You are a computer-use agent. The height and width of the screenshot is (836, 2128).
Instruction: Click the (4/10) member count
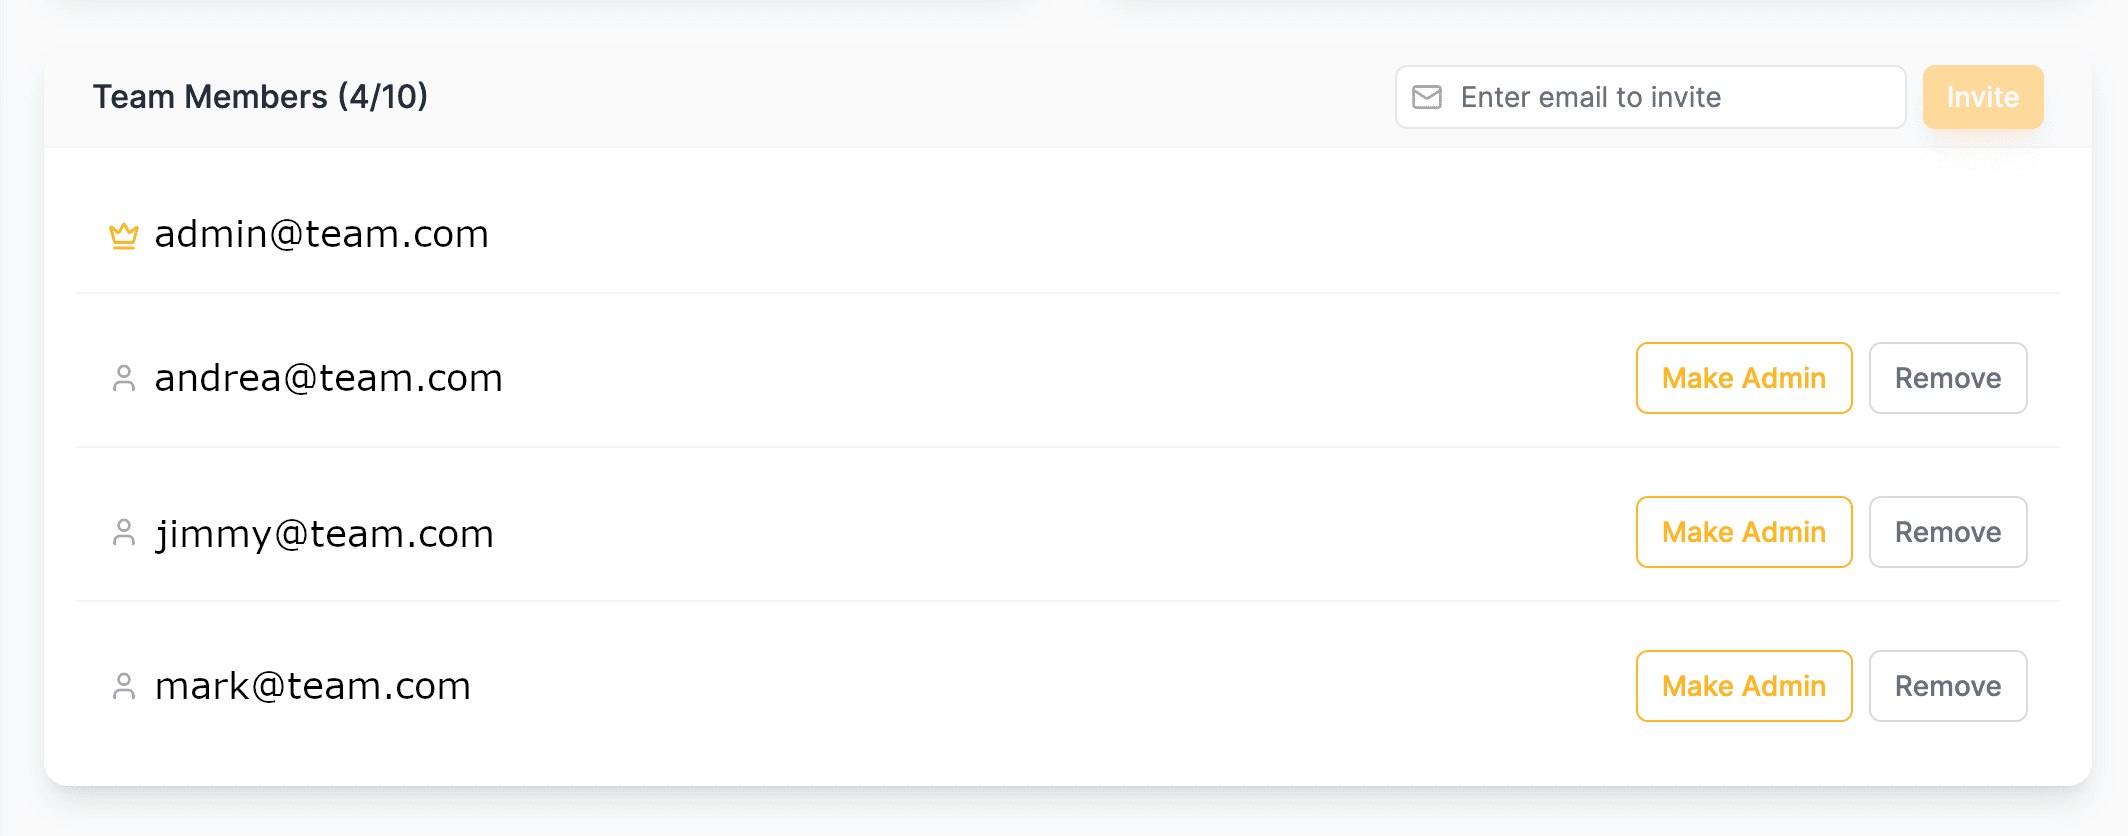tap(383, 97)
